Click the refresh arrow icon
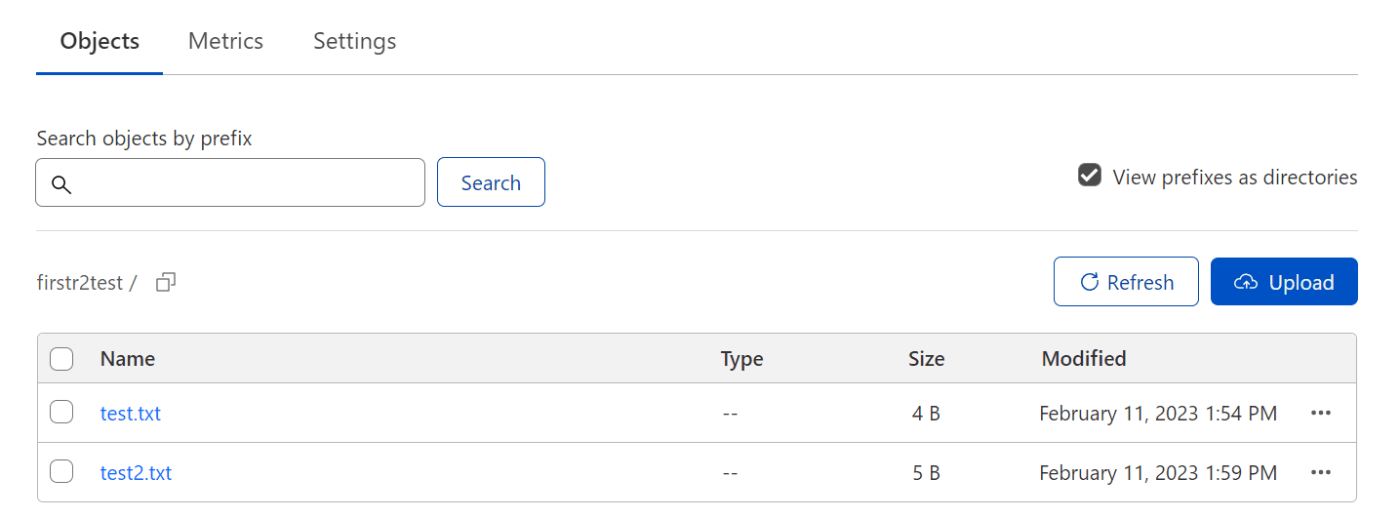The image size is (1400, 518). coord(1090,282)
